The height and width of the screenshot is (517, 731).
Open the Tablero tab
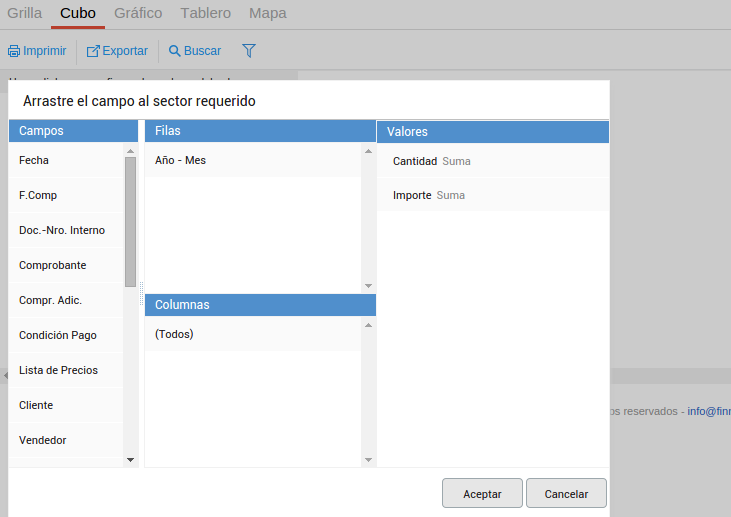tap(205, 14)
